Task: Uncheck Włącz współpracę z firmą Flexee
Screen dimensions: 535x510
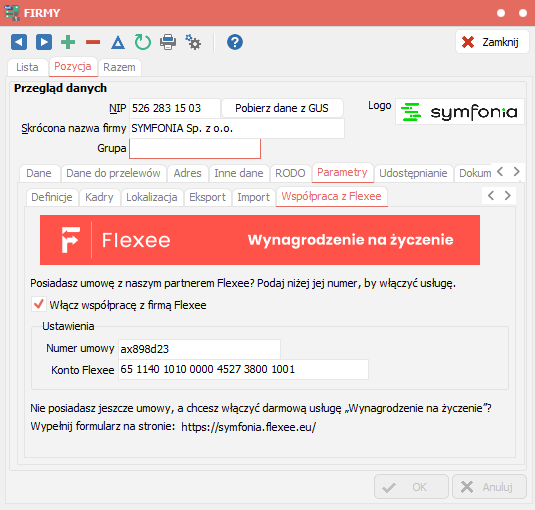Action: pos(39,304)
